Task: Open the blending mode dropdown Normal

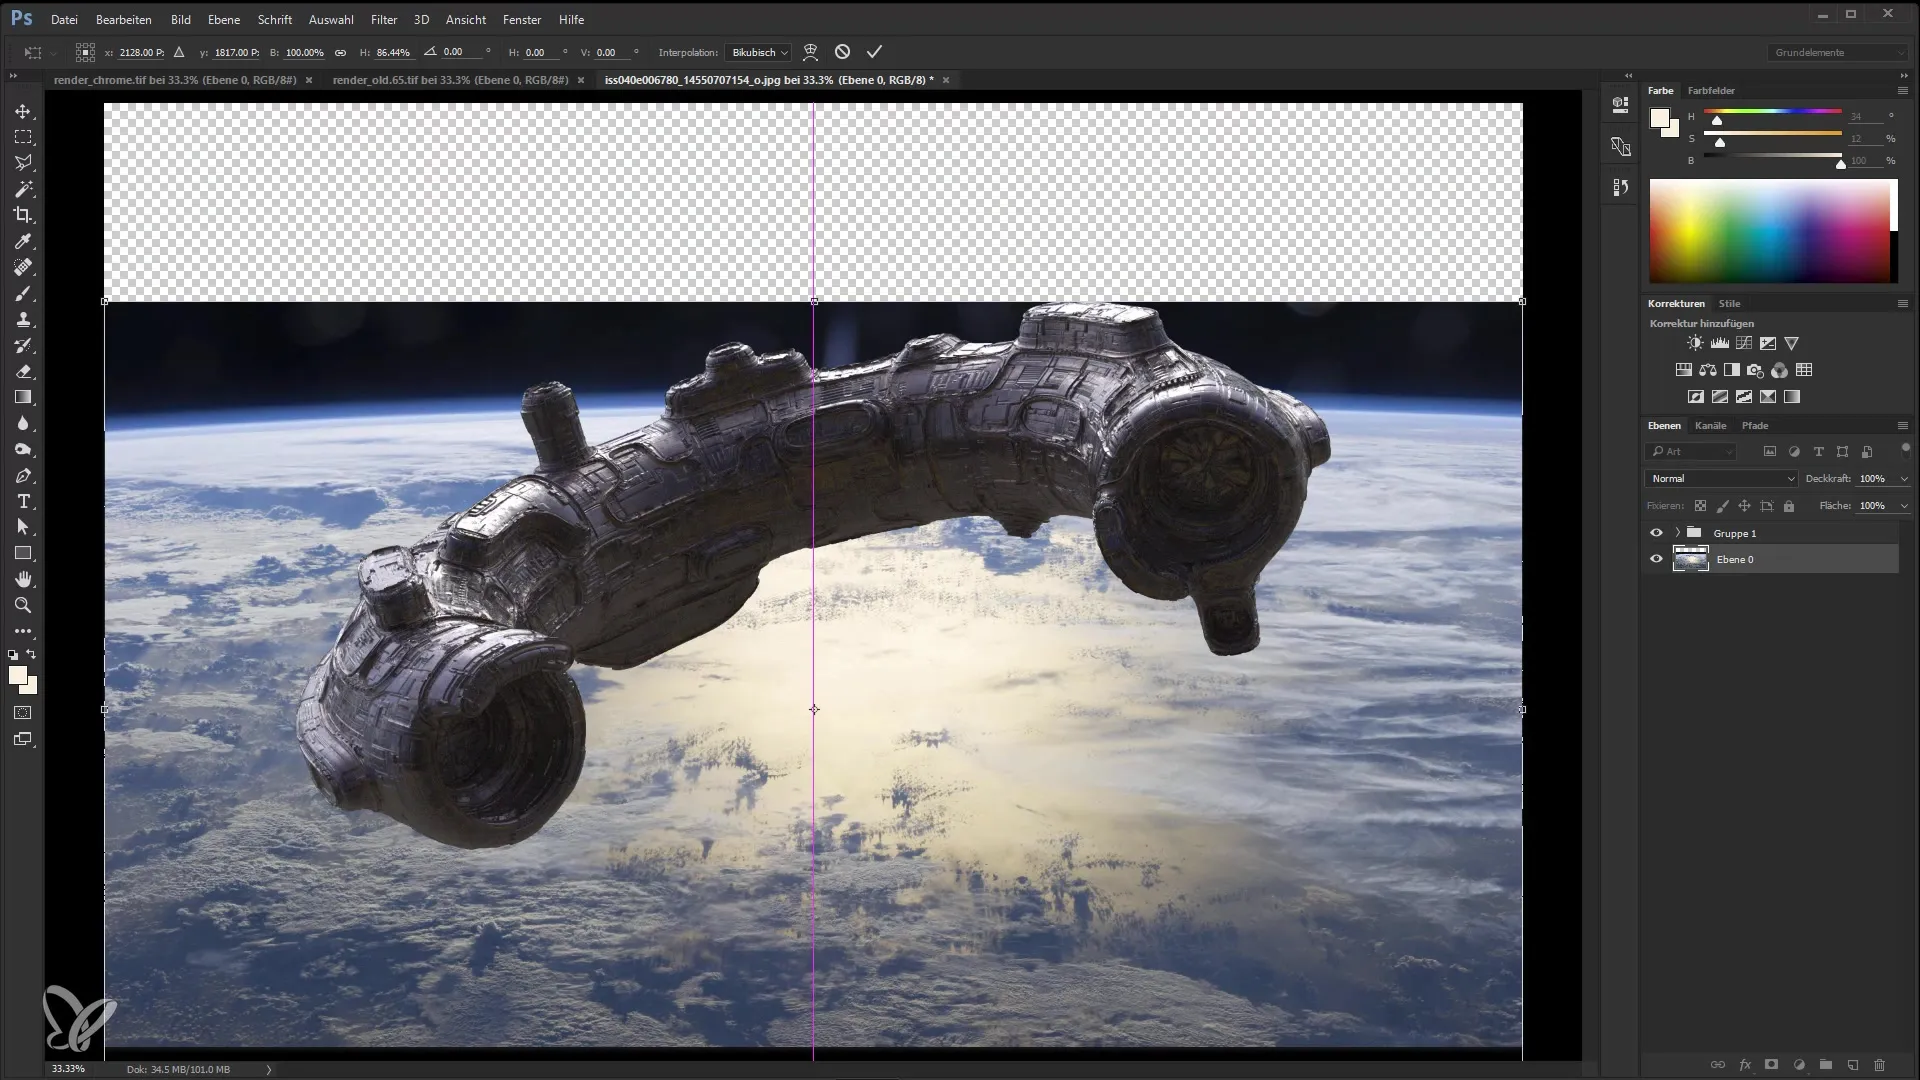Action: (x=1721, y=477)
